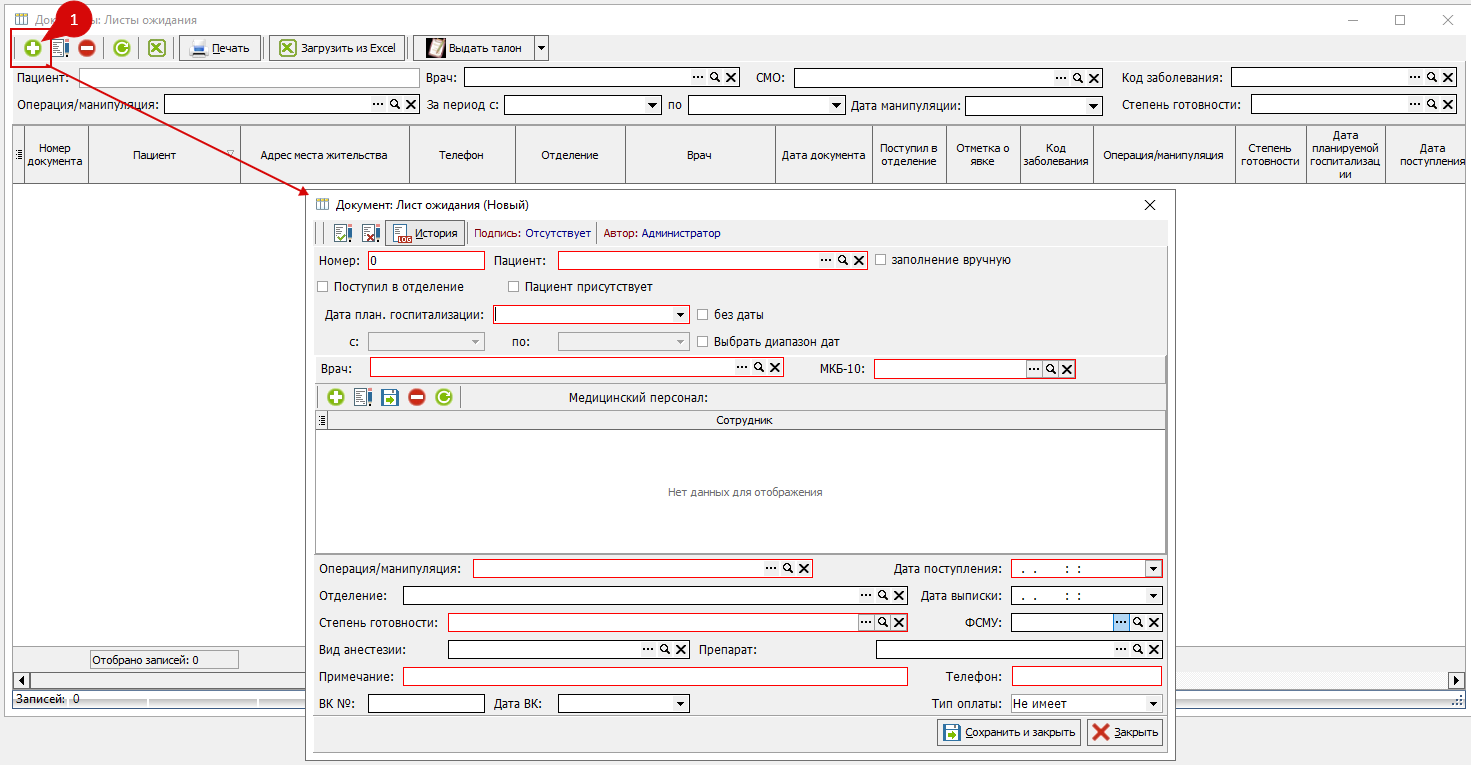The width and height of the screenshot is (1471, 765).
Task: Click the right arrow of the horizontal scrollbar
Action: tap(1456, 680)
